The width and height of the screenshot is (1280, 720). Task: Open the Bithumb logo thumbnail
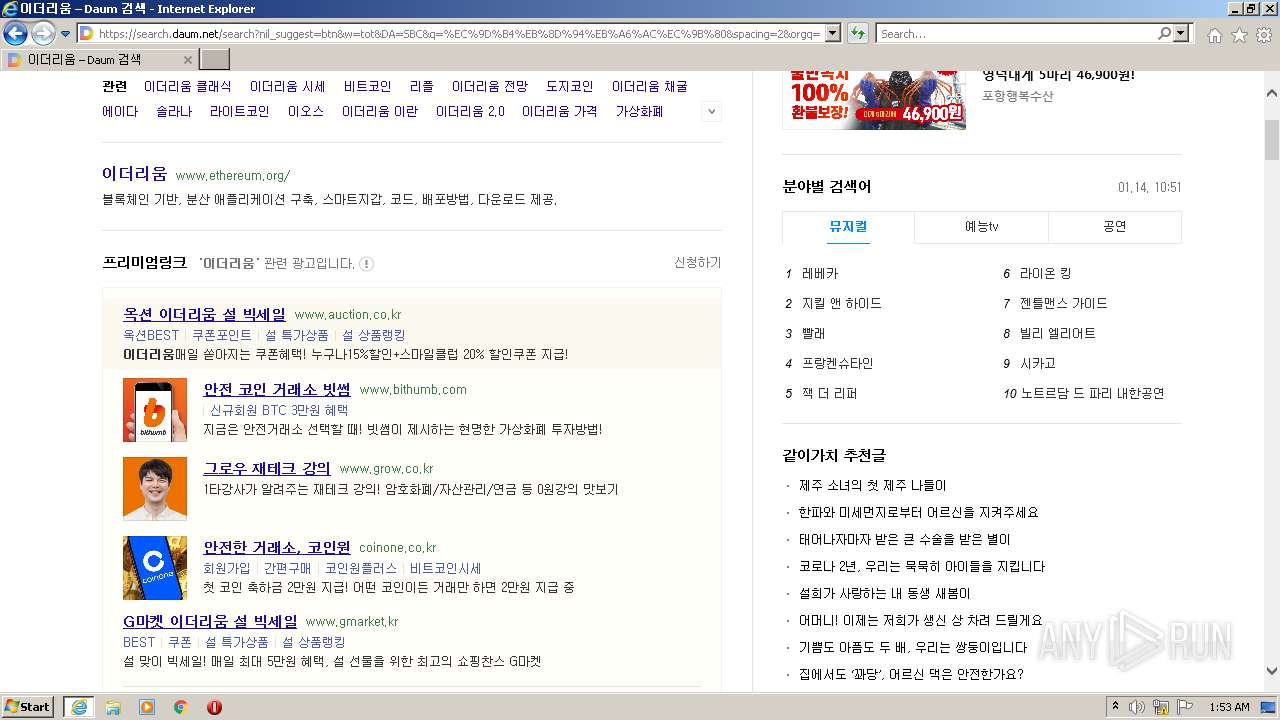[155, 410]
